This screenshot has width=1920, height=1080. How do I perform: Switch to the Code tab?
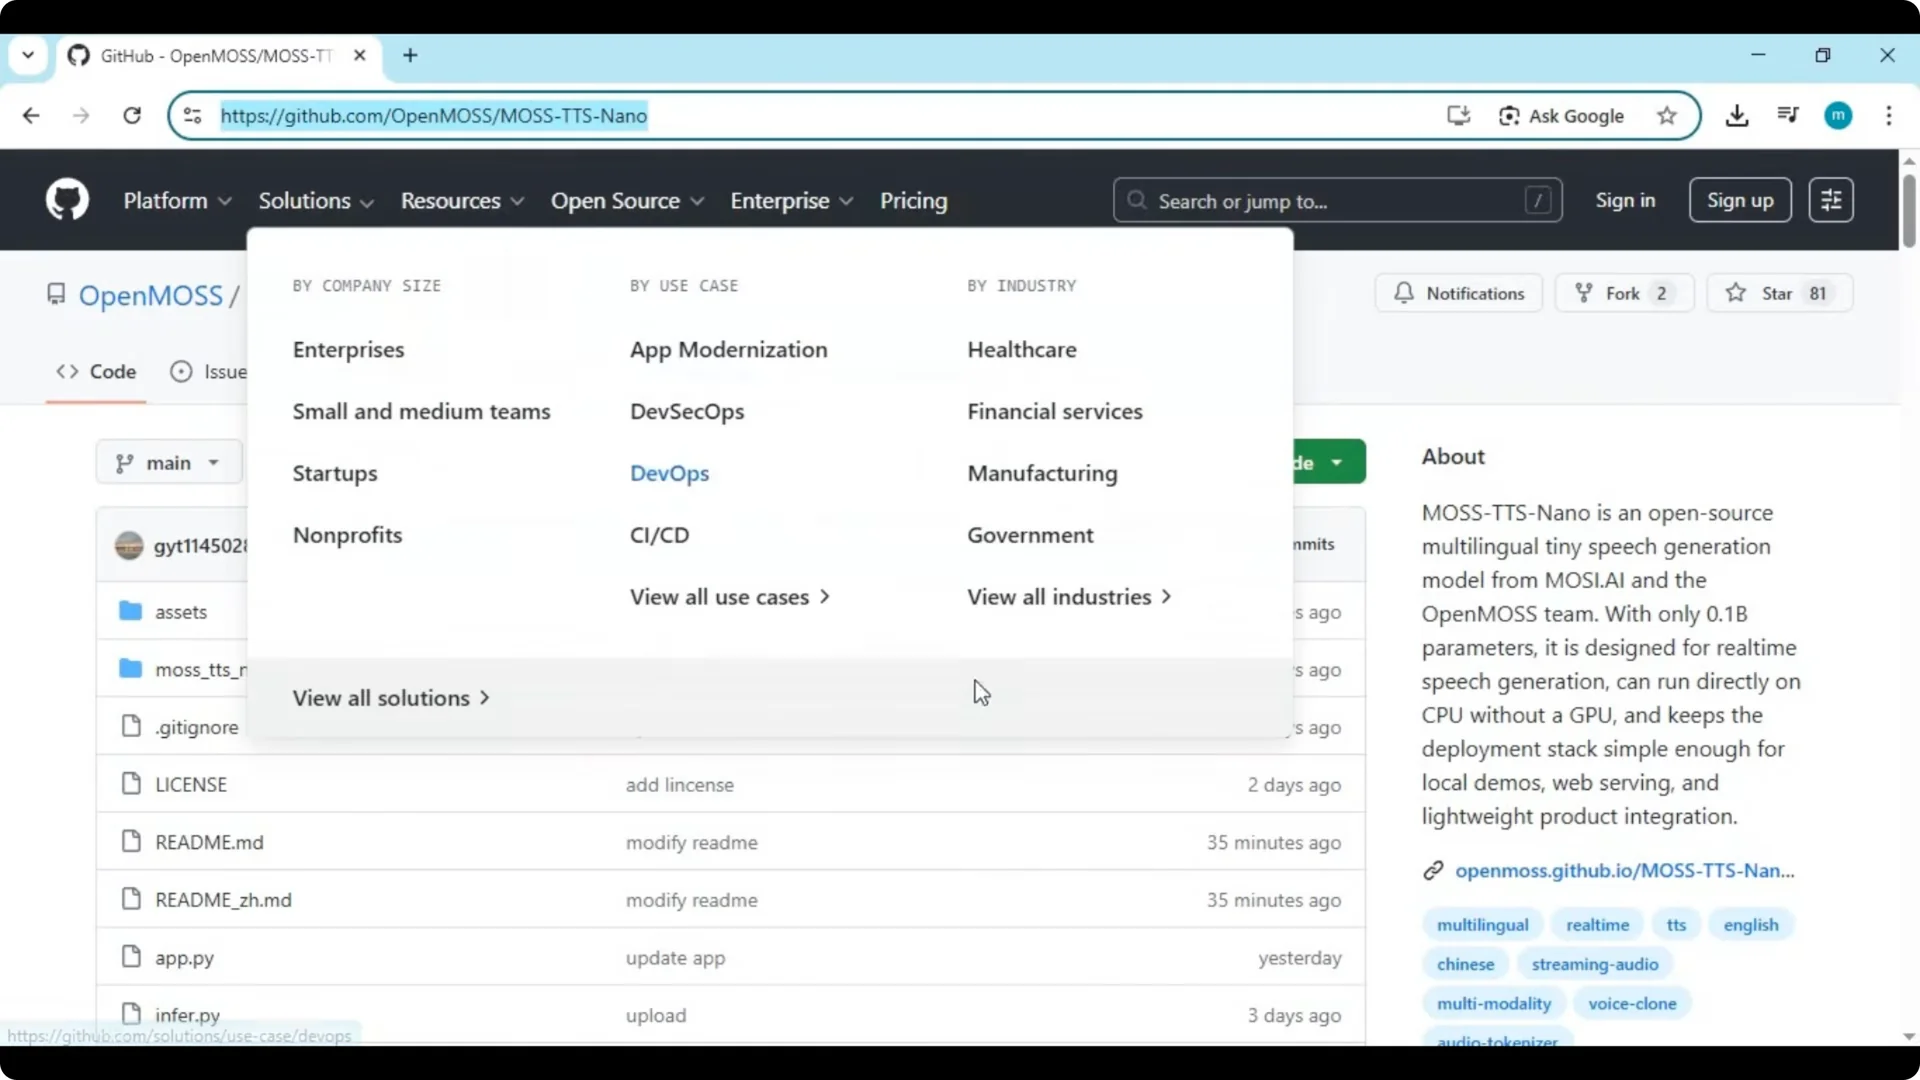click(x=96, y=371)
